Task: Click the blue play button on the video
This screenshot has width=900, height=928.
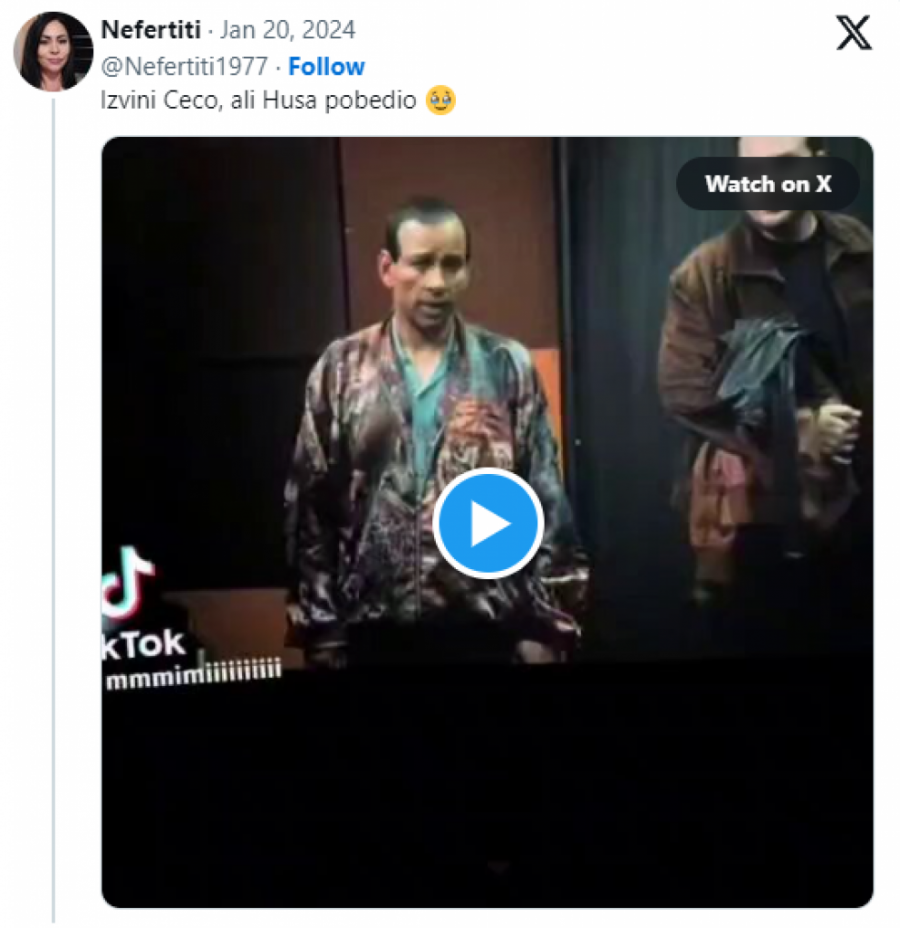Action: pos(488,523)
